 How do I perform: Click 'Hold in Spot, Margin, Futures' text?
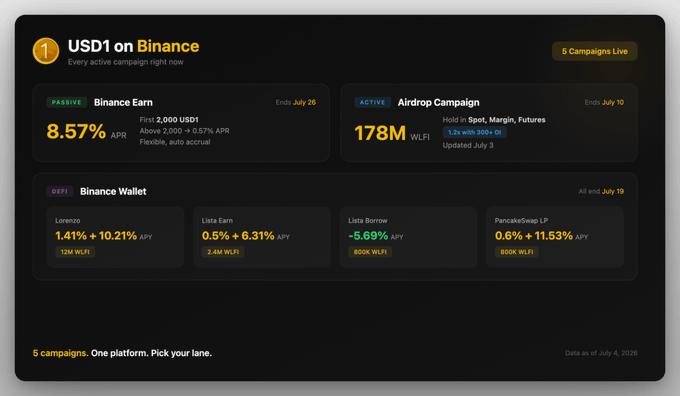point(494,120)
